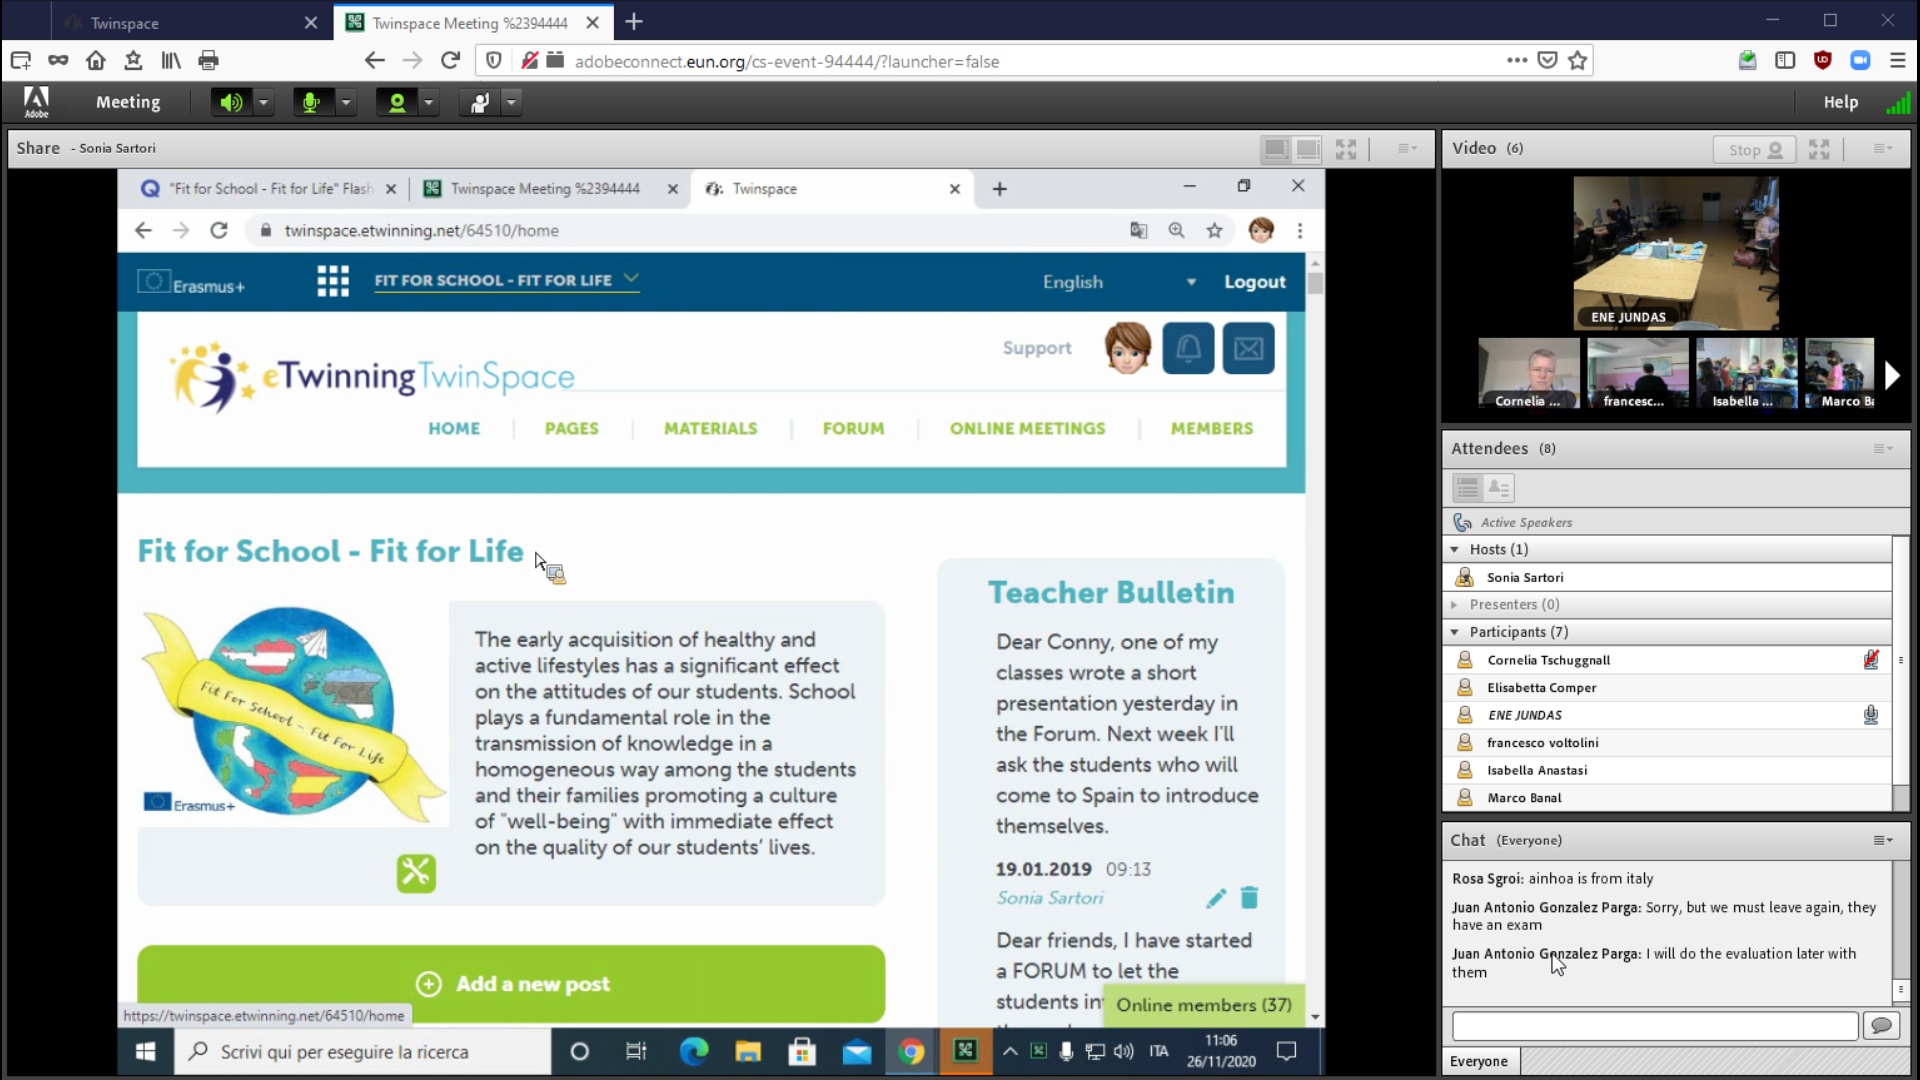Image resolution: width=1920 pixels, height=1080 pixels.
Task: Open the Meeting menu
Action: [127, 102]
